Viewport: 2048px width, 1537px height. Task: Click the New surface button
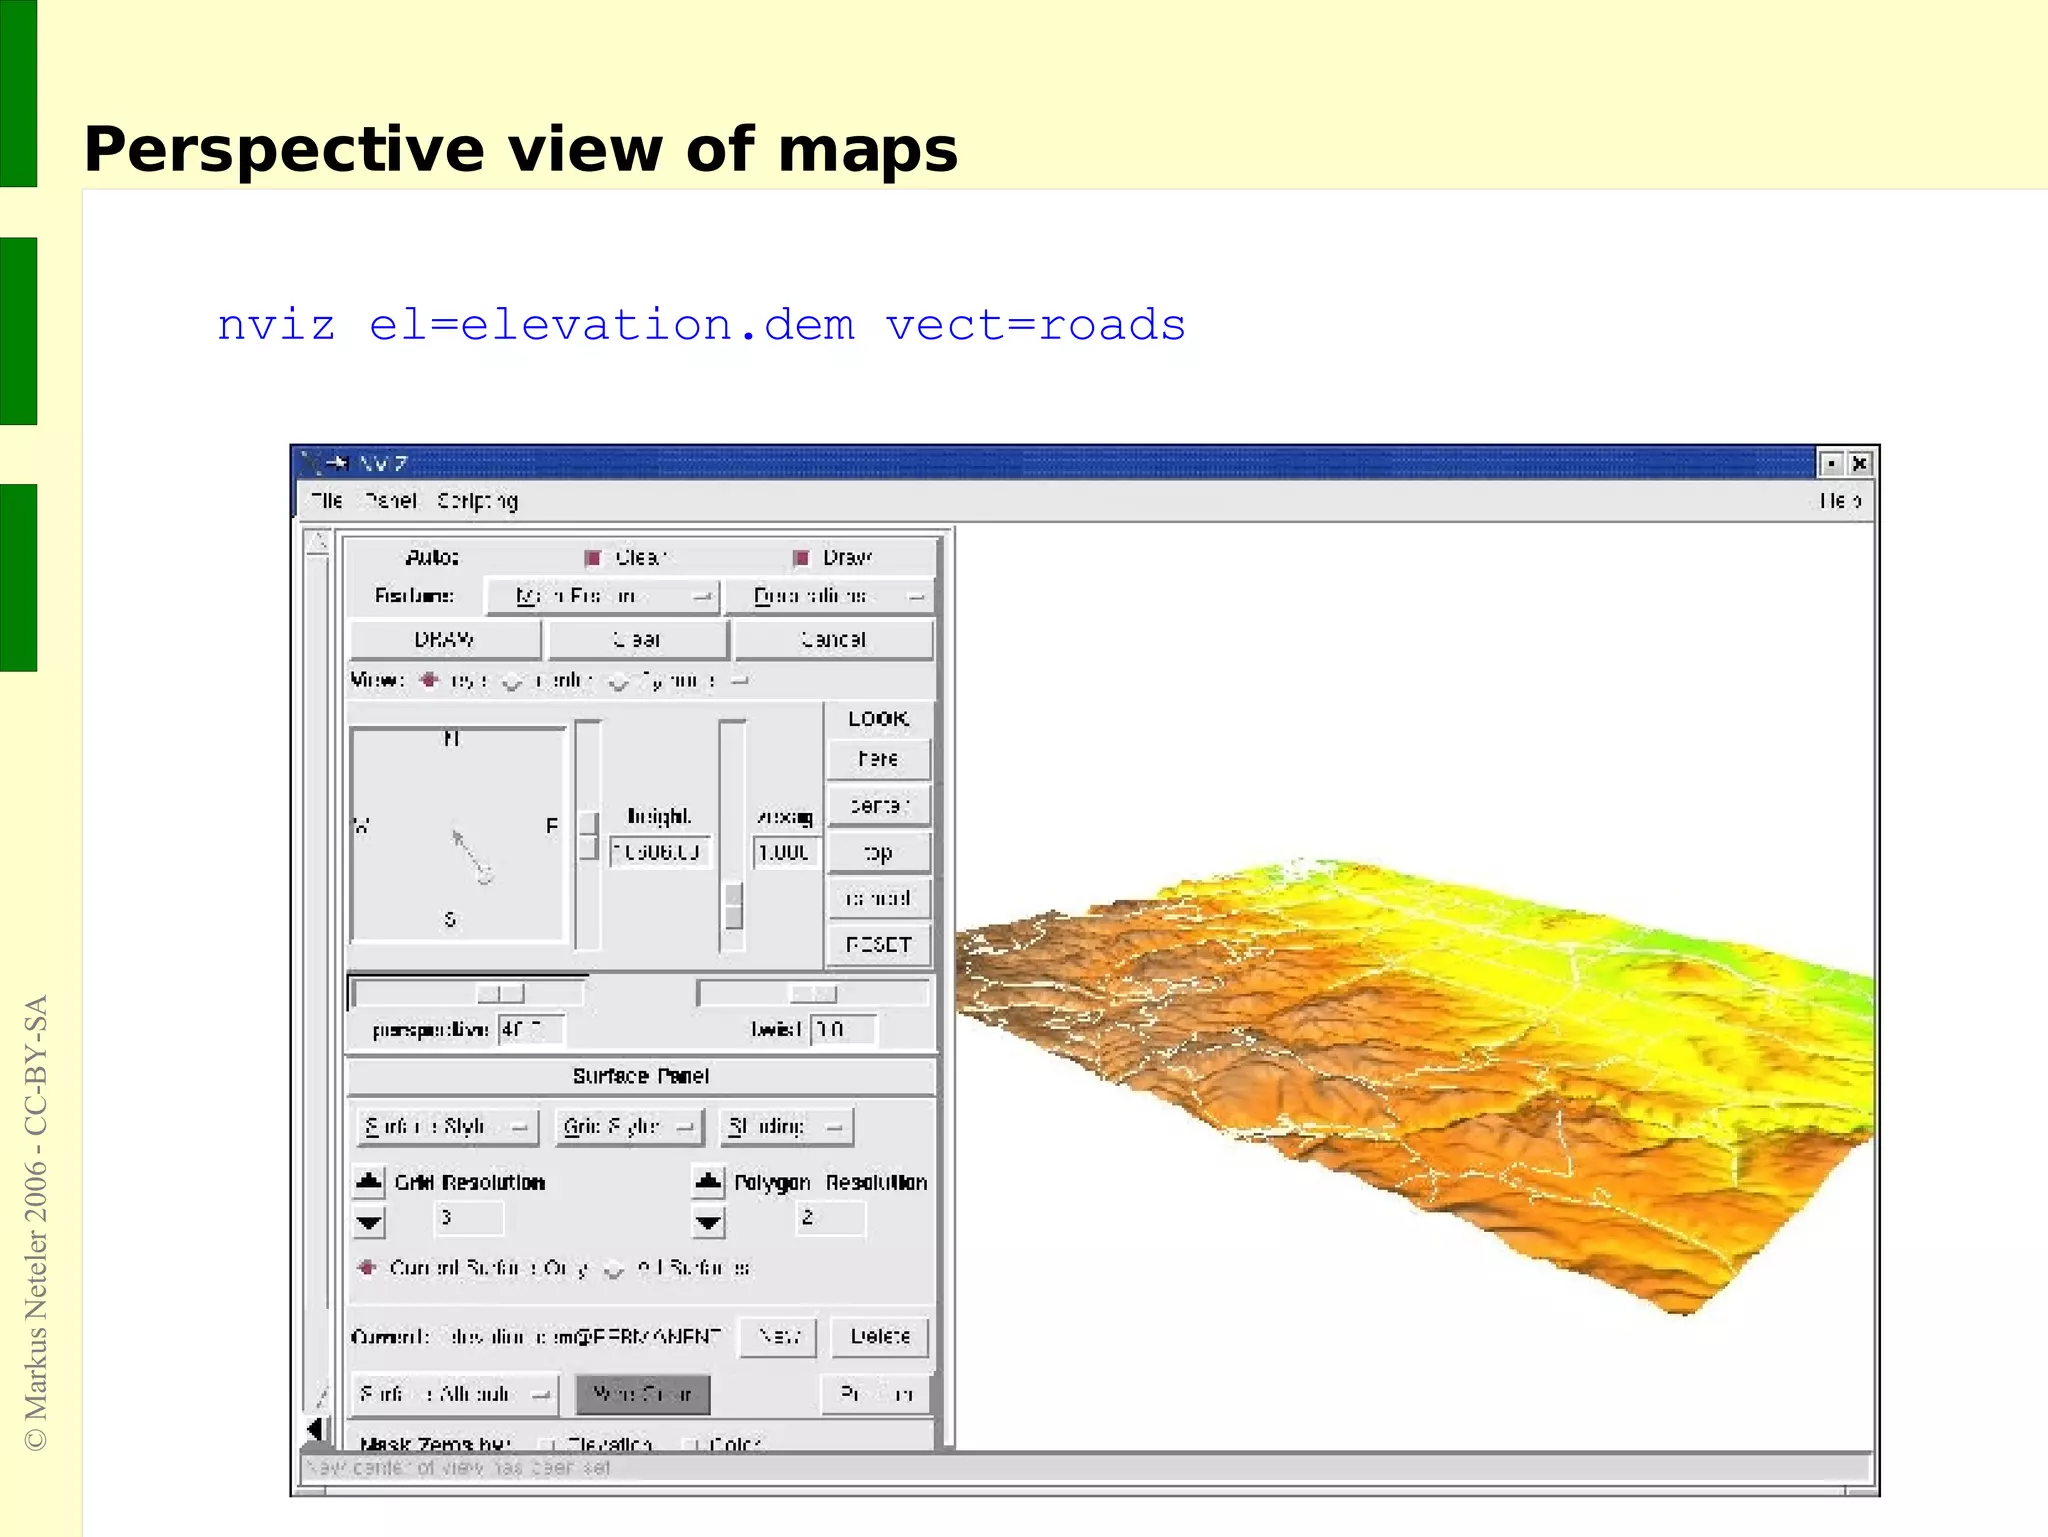(778, 1337)
